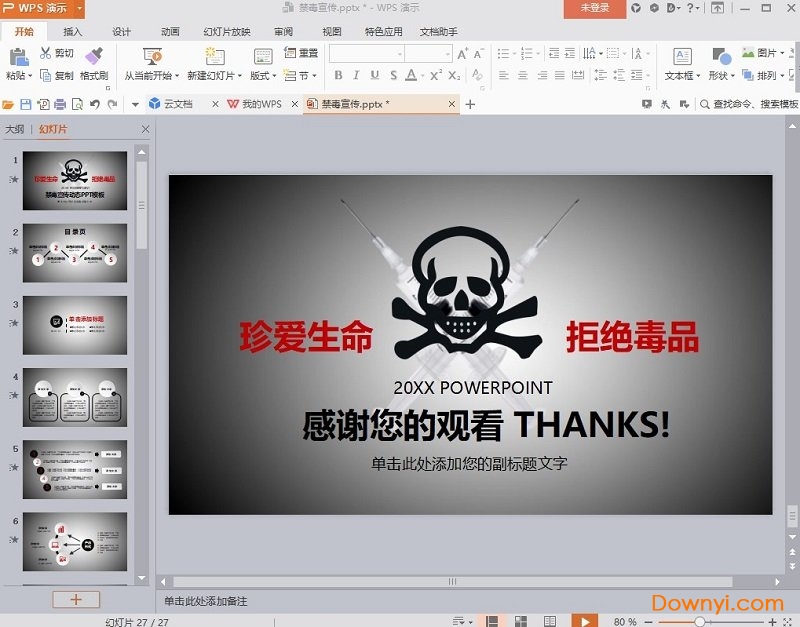Viewport: 800px width, 627px height.
Task: Click the Text Box (文本框) icon
Action: point(681,57)
